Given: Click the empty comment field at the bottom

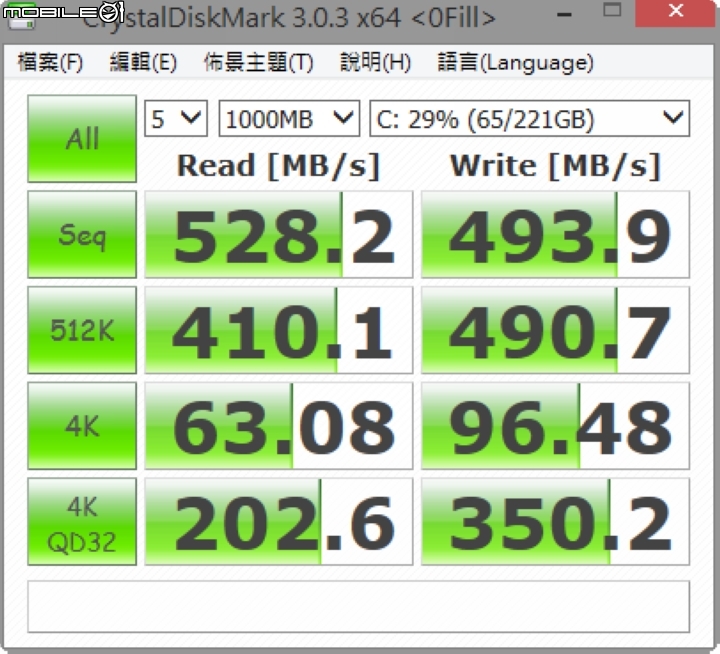Looking at the screenshot, I should [359, 607].
